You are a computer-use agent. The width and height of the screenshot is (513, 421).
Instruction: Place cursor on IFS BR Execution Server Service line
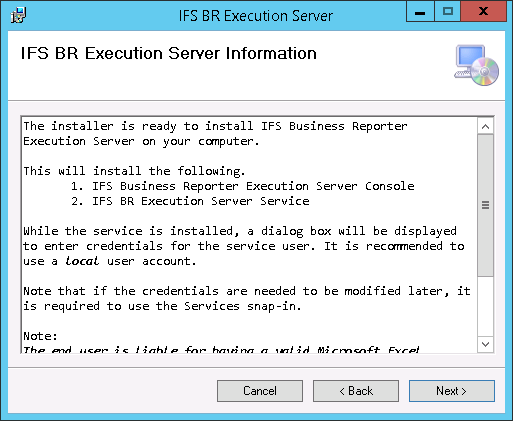pos(190,201)
